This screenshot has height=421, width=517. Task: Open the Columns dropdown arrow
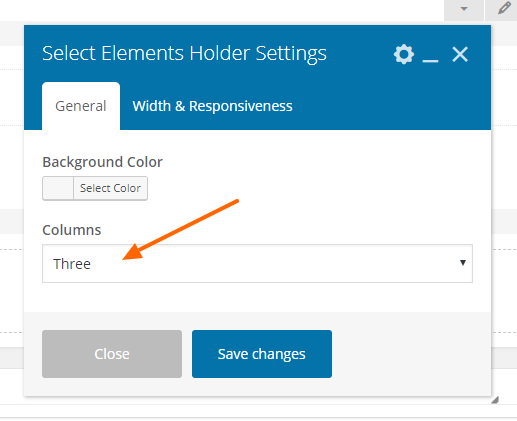tap(463, 263)
